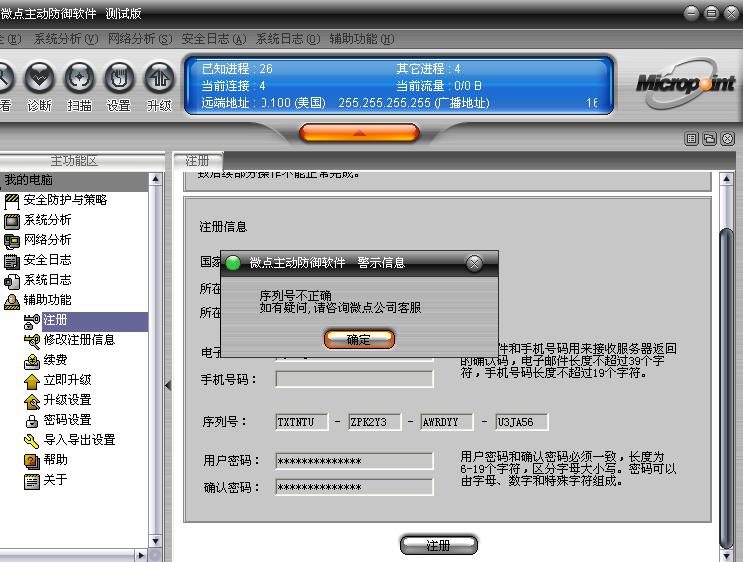Click the 系统分析 monitor icon
743x562 pixels.
point(12,221)
